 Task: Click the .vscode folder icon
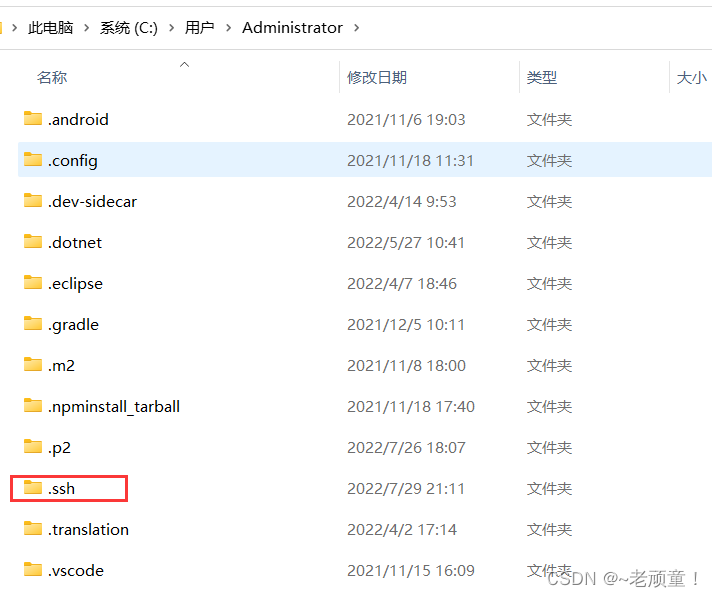(x=33, y=569)
